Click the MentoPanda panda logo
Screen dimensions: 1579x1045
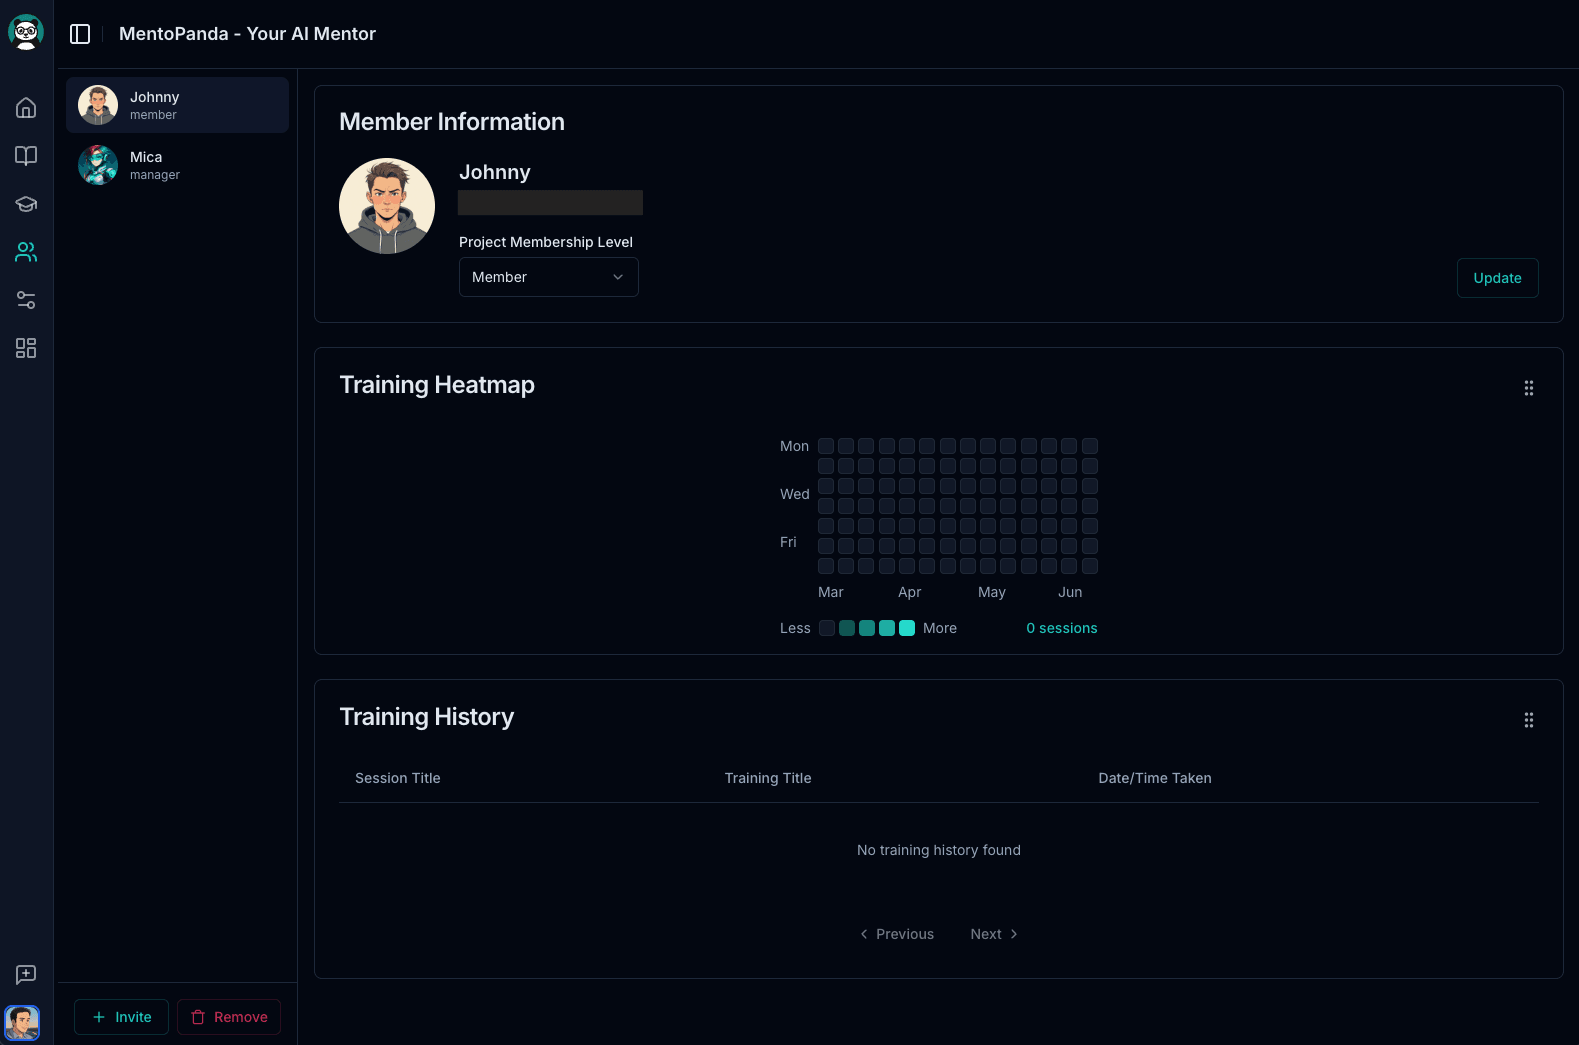[26, 32]
